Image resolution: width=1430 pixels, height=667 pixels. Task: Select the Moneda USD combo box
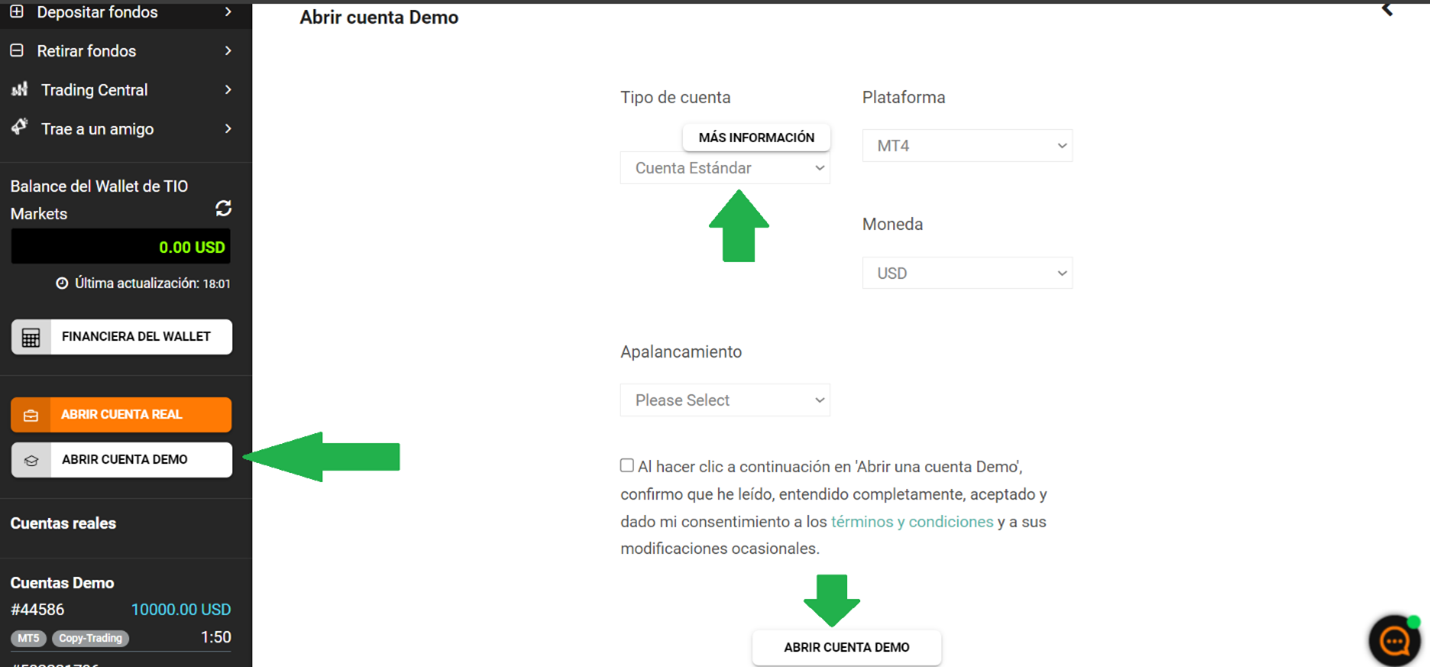(966, 272)
